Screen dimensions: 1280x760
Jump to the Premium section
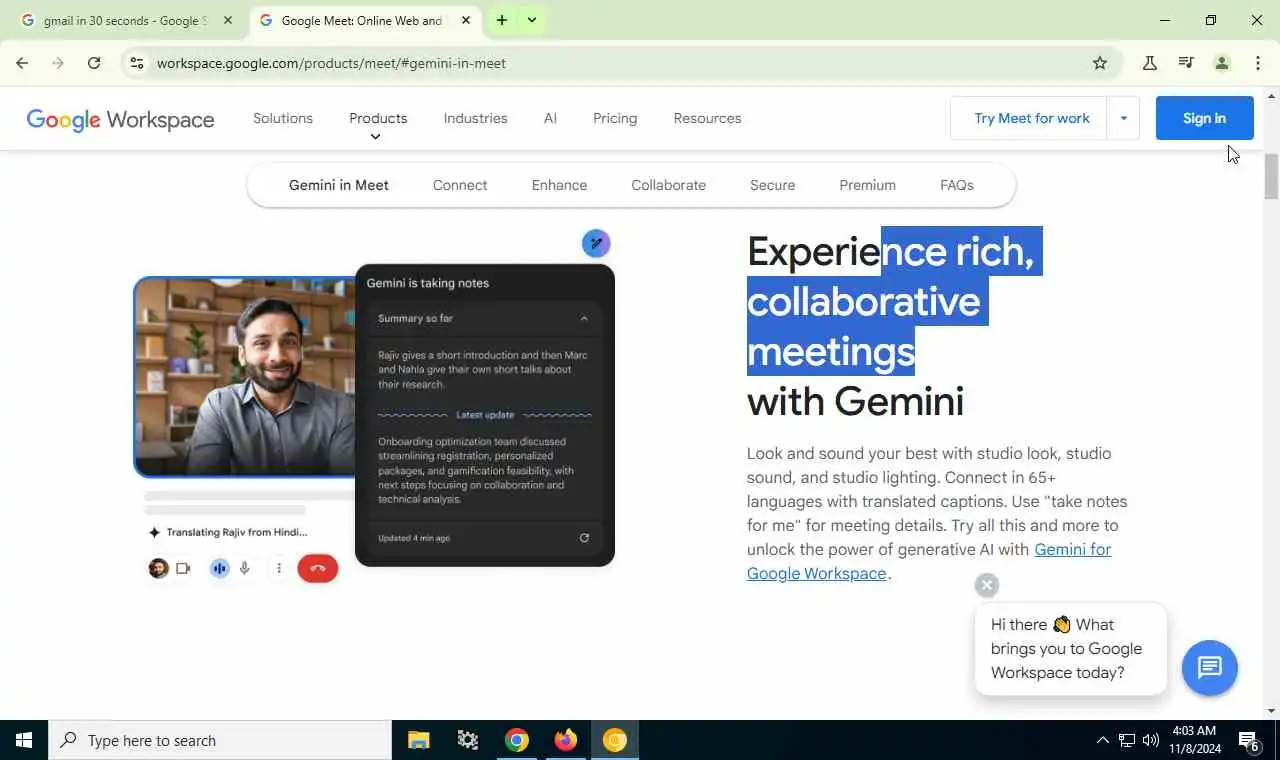point(867,185)
